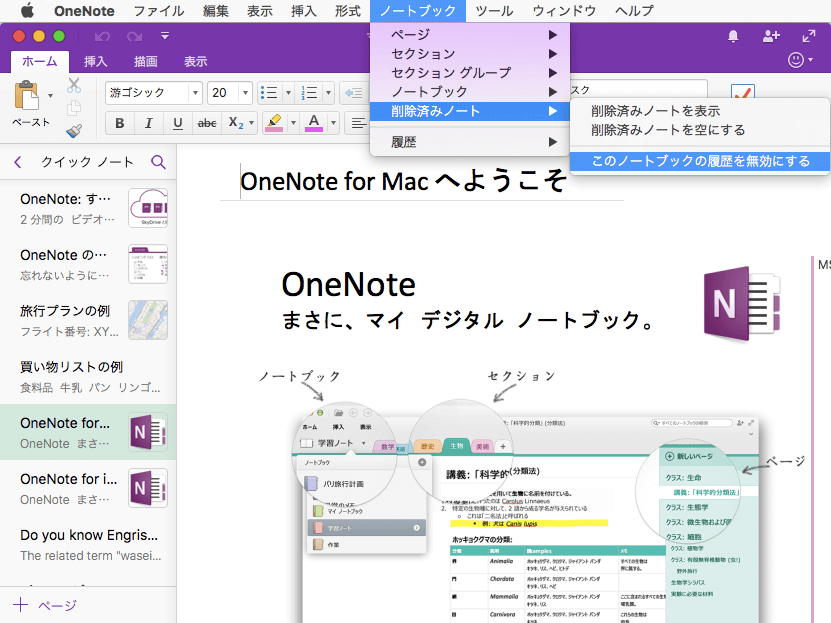This screenshot has height=623, width=831.
Task: Click the align text icon
Action: coord(358,123)
